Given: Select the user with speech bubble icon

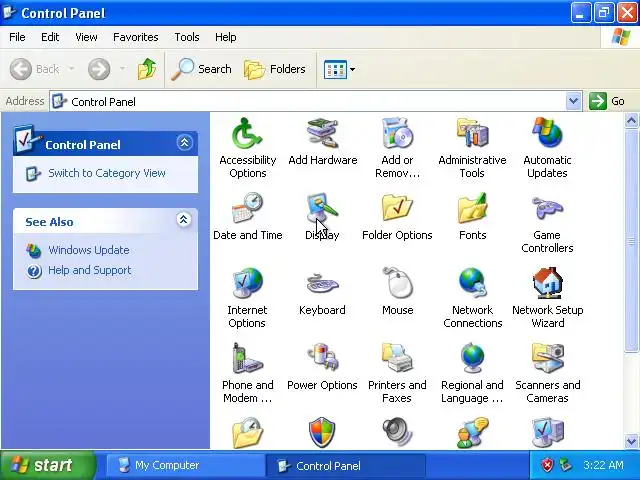Looking at the screenshot, I should [x=472, y=433].
